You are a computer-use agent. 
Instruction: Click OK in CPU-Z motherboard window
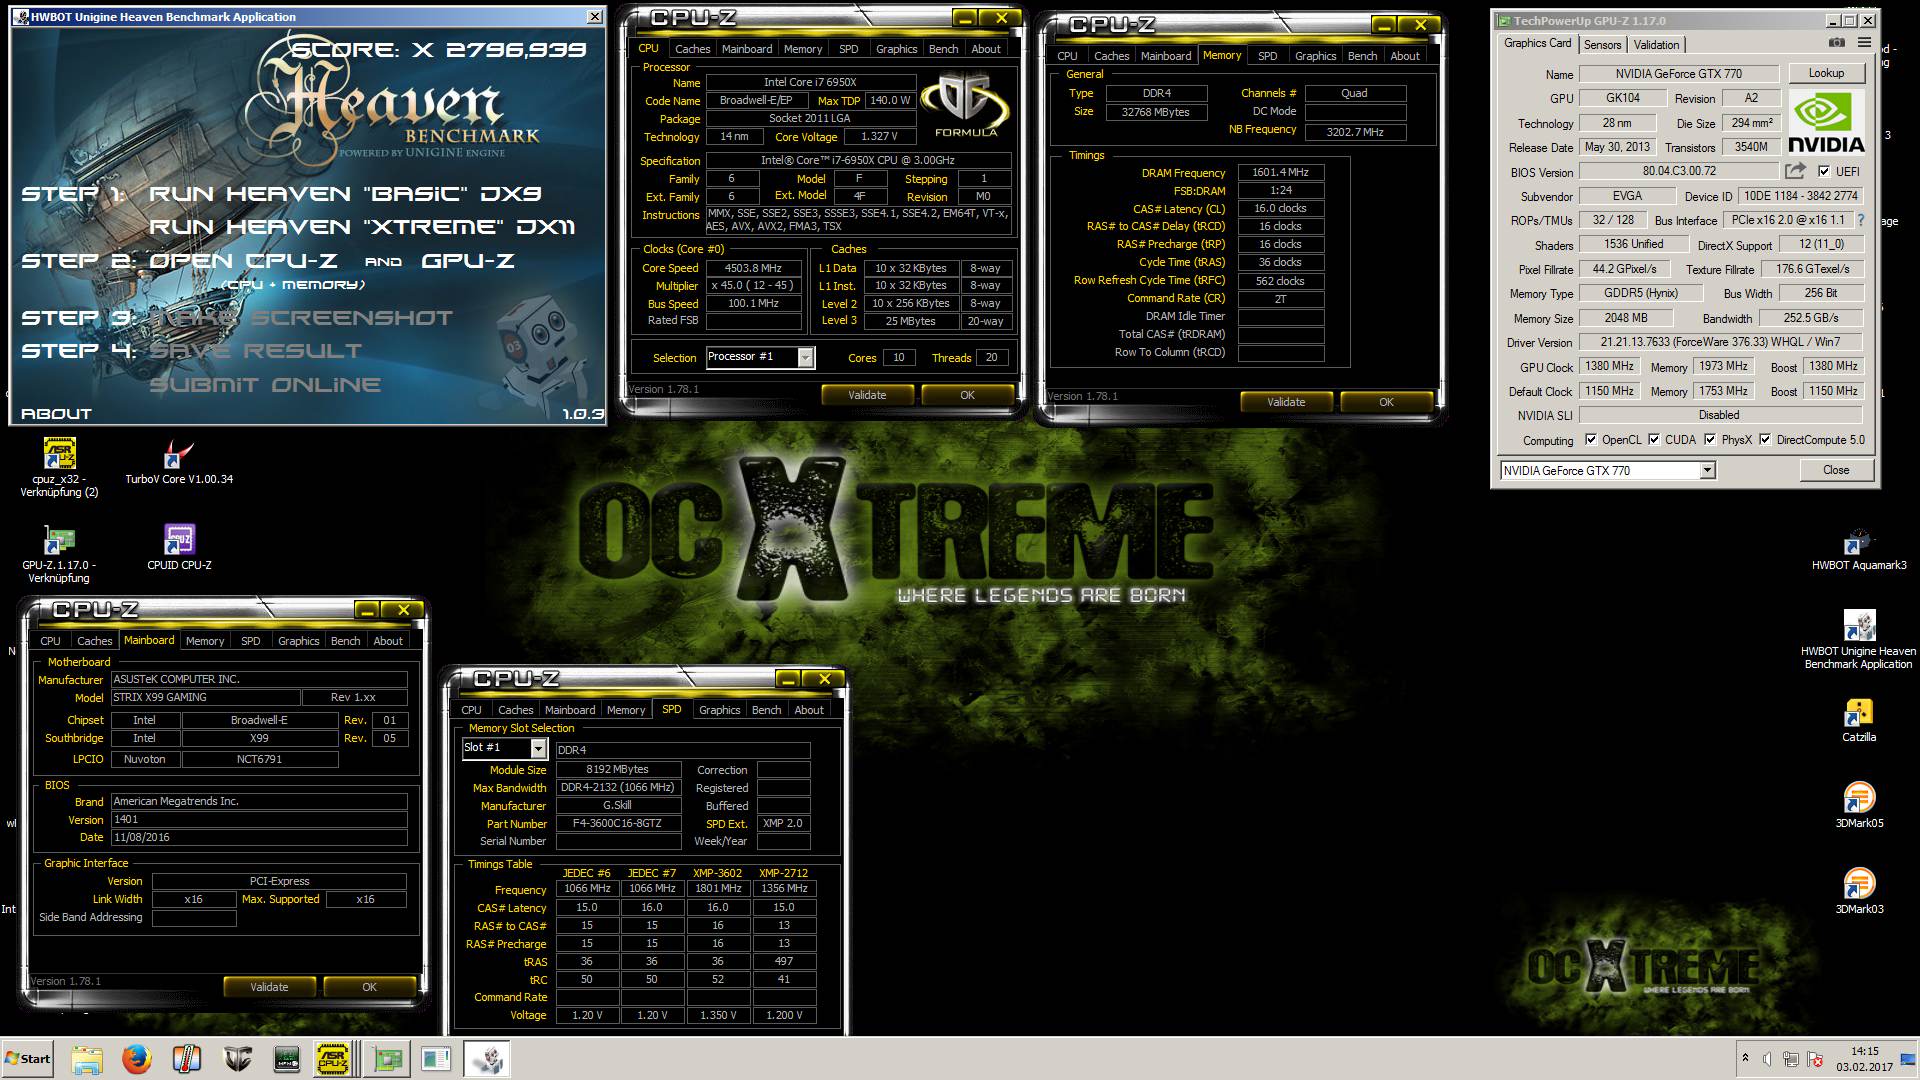pos(369,987)
